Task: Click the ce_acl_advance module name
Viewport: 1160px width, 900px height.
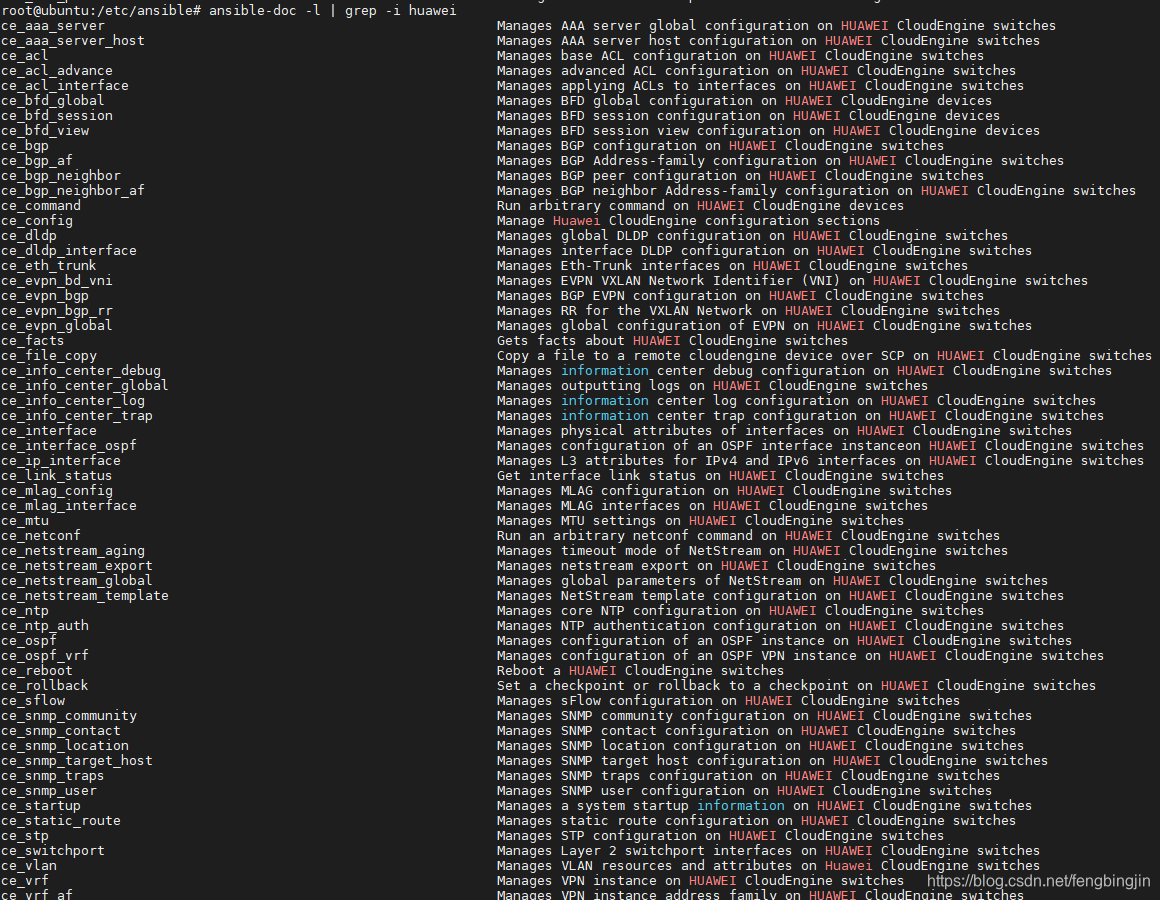Action: [57, 71]
